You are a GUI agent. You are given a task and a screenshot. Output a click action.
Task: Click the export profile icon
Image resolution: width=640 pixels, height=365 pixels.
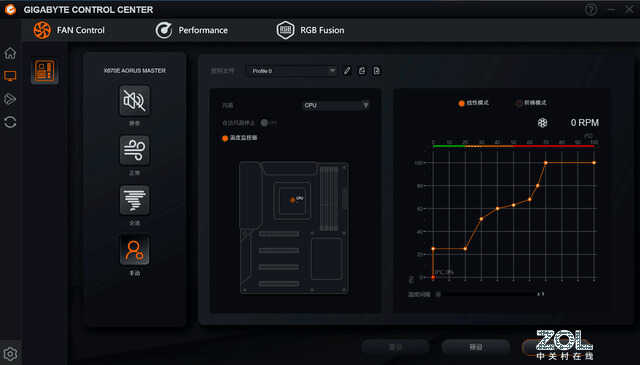tap(362, 71)
